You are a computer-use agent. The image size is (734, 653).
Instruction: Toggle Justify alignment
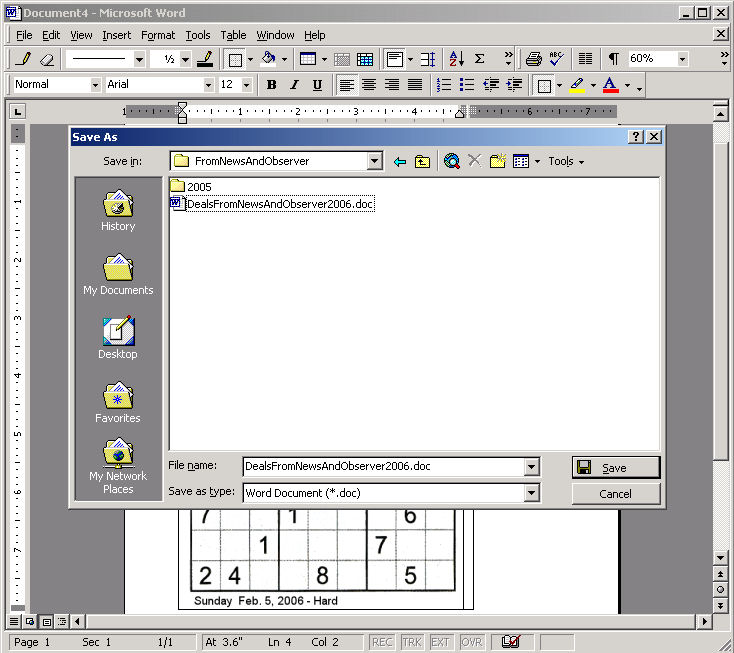415,85
